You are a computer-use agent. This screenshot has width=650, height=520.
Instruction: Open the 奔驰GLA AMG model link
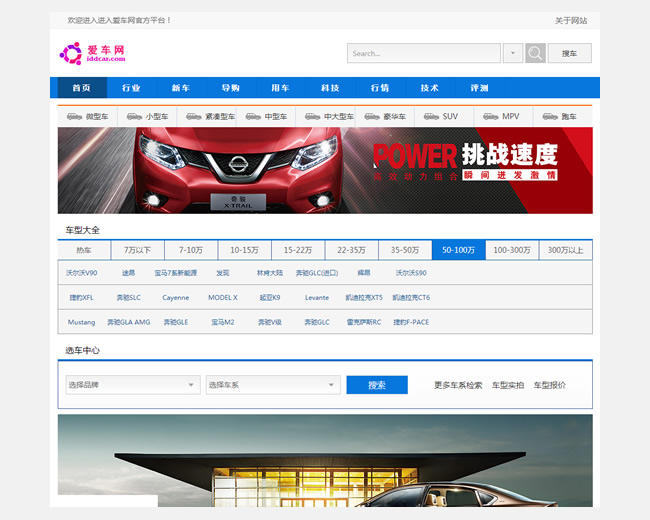click(129, 322)
